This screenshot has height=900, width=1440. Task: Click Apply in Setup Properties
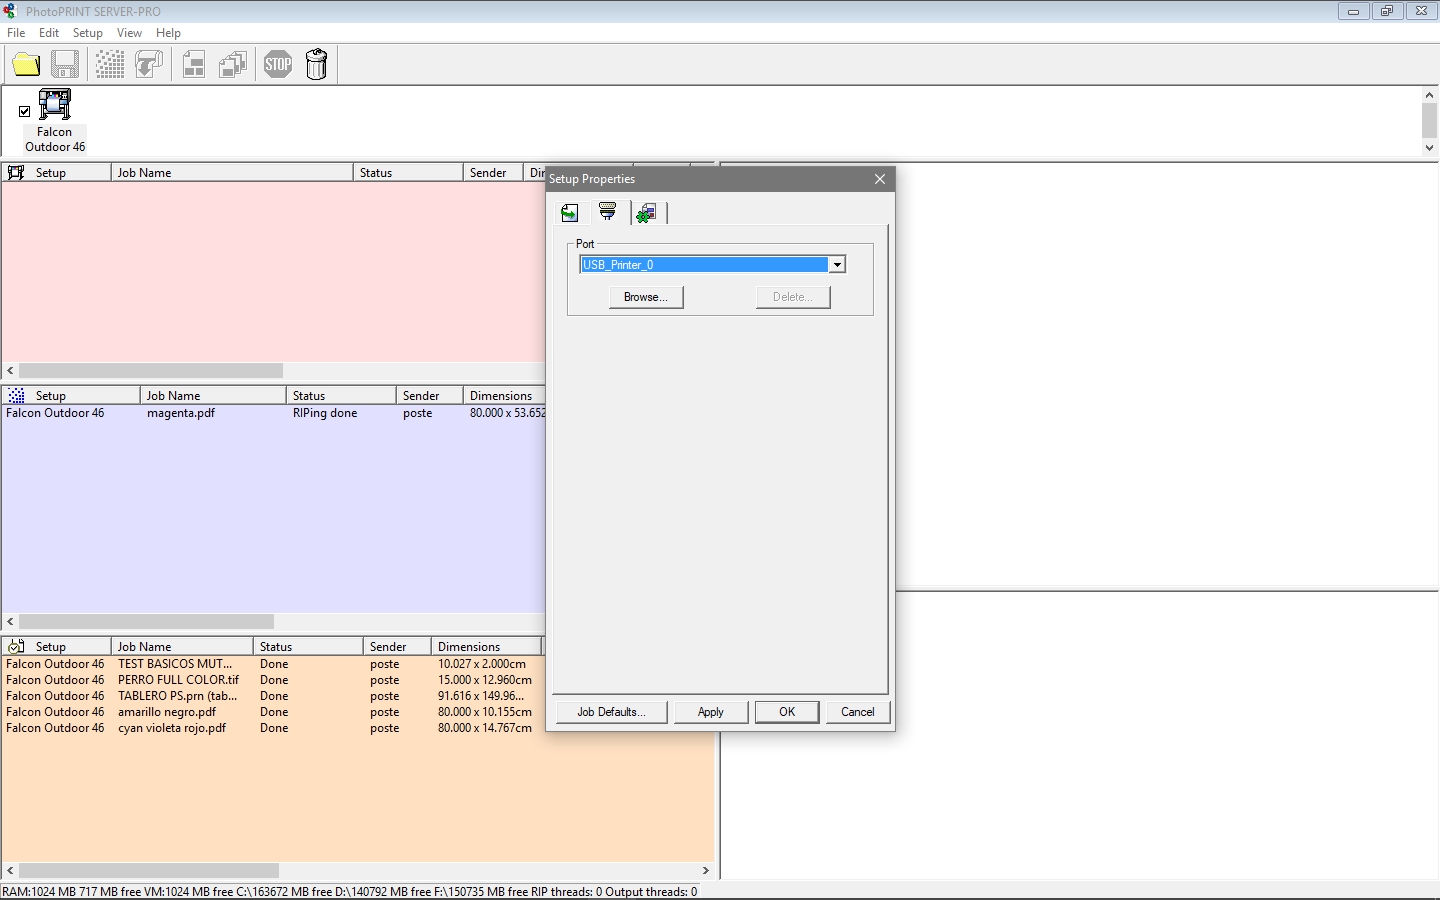coord(711,712)
